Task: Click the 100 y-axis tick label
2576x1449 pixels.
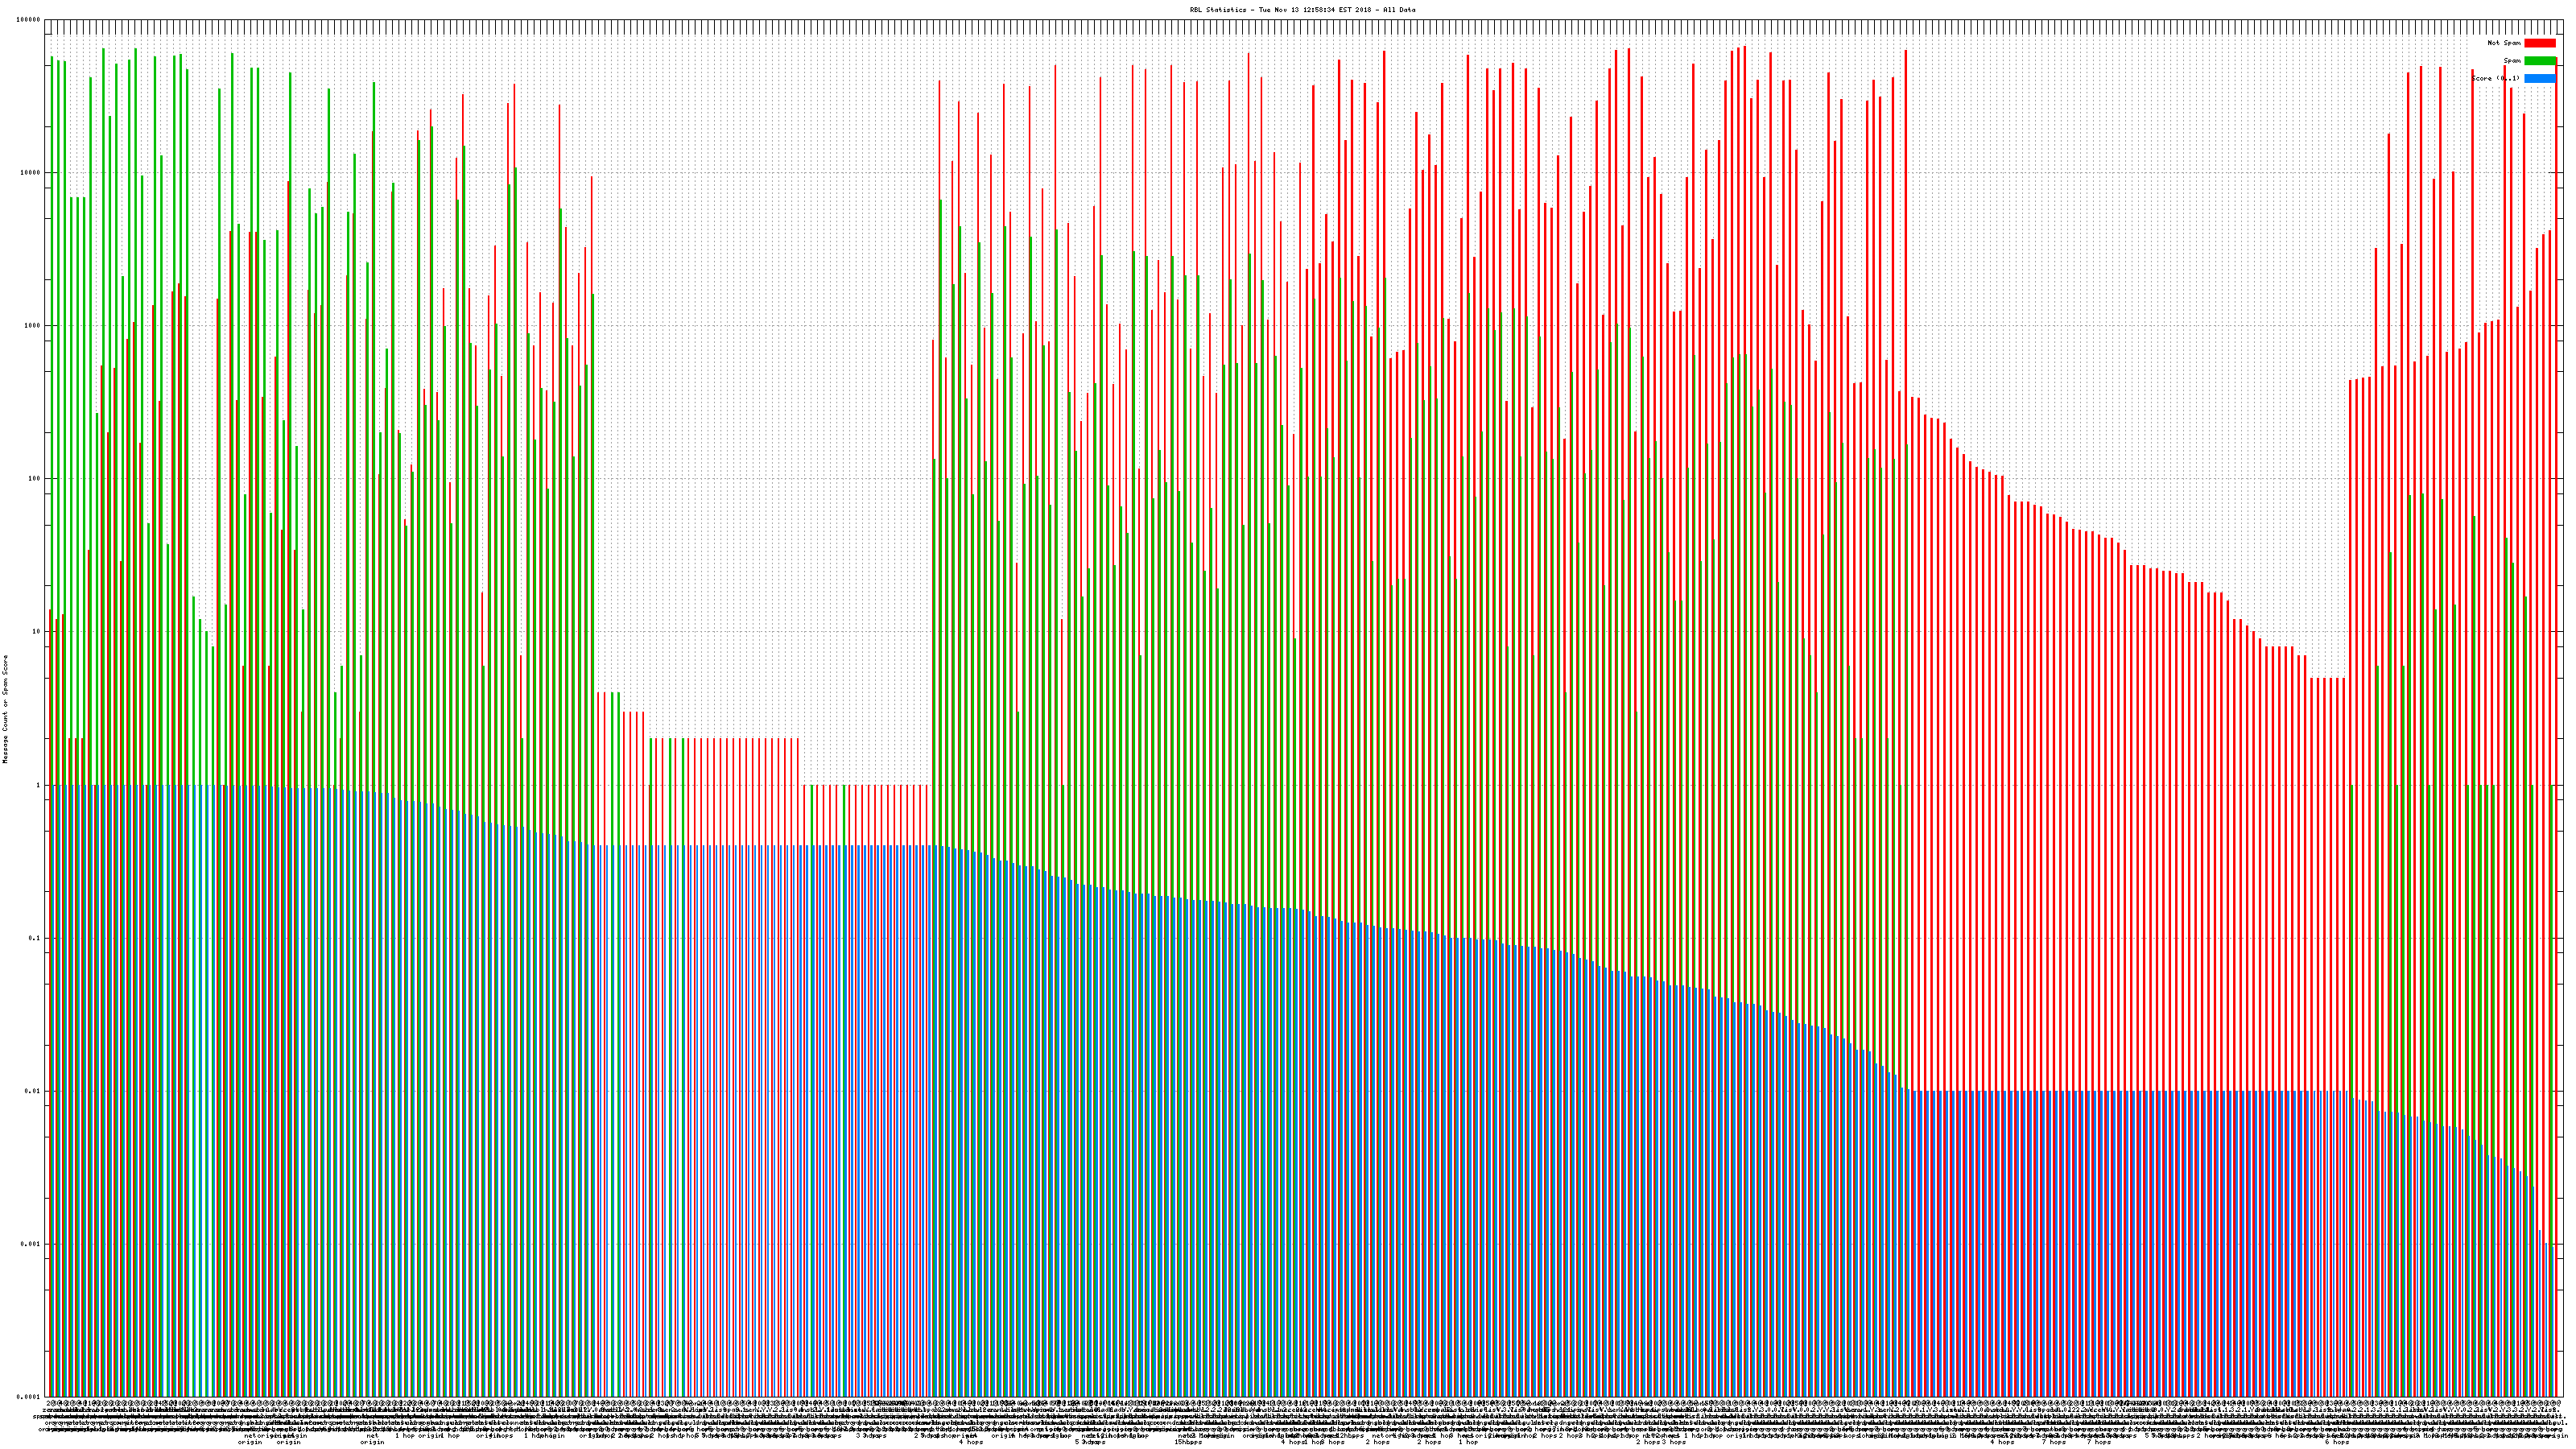Action: click(x=35, y=479)
